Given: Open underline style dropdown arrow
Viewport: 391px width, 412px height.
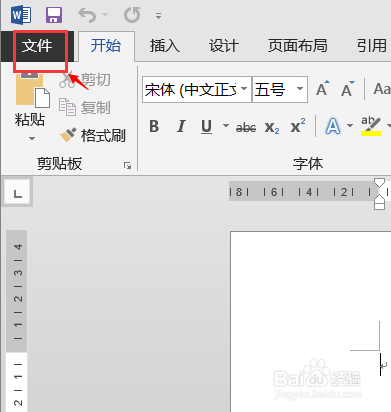Looking at the screenshot, I should pos(226,126).
